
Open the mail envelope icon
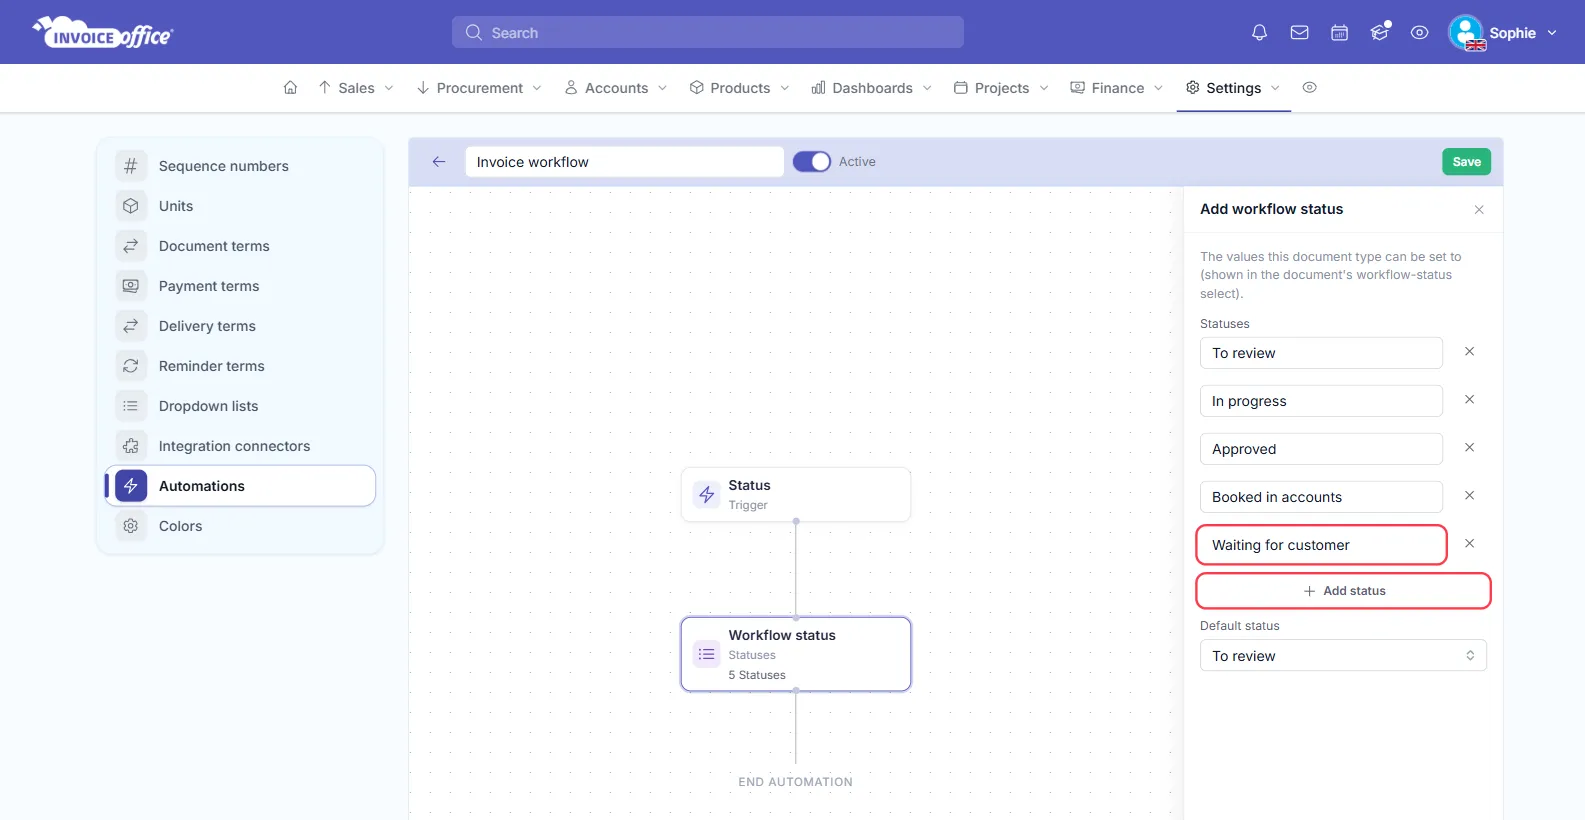(1299, 32)
